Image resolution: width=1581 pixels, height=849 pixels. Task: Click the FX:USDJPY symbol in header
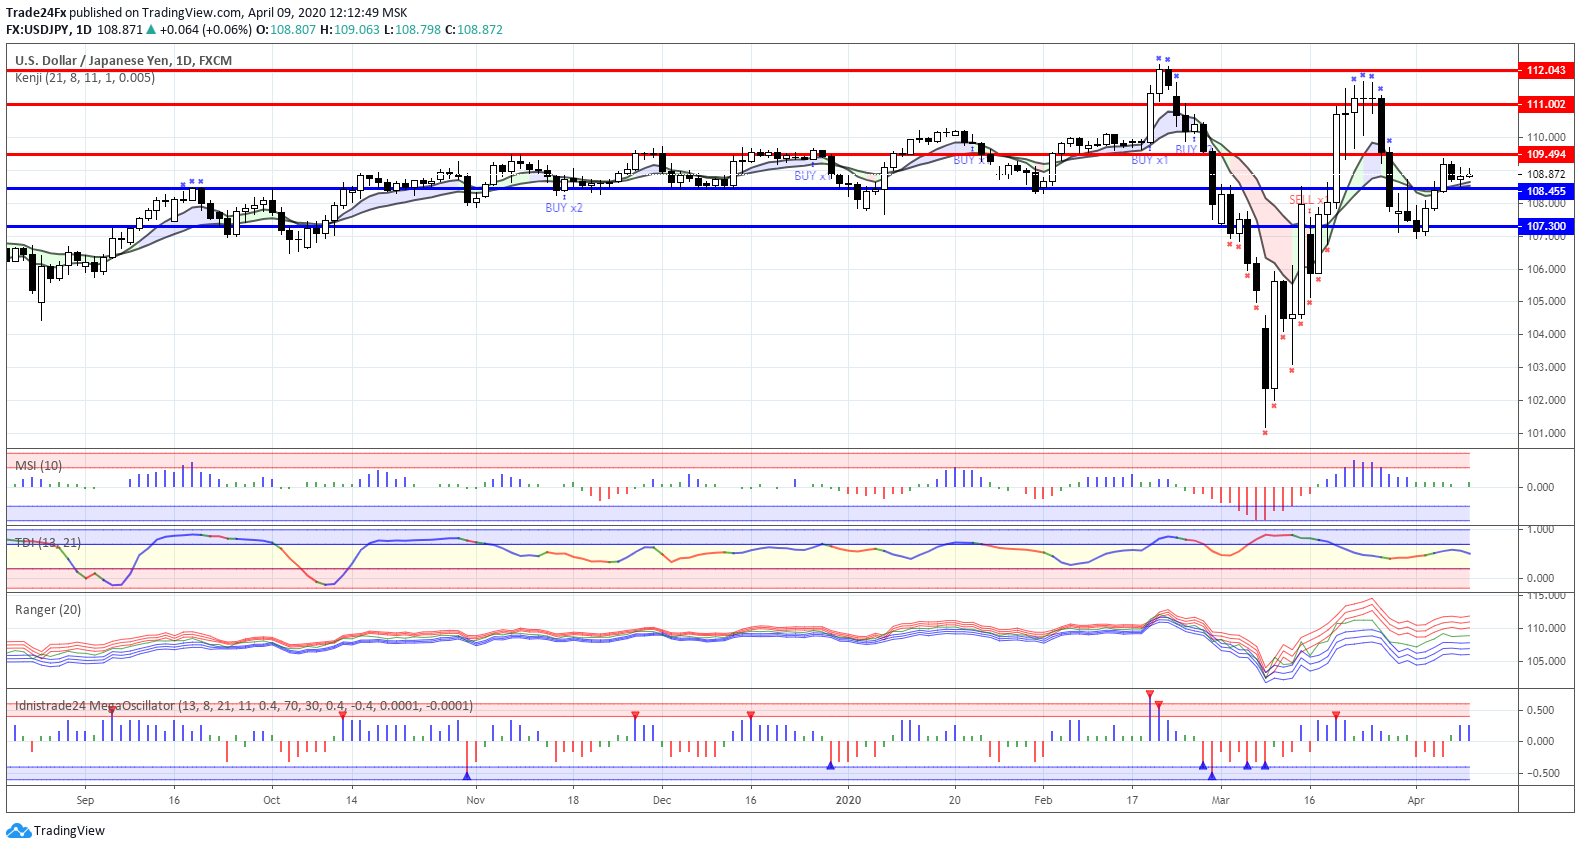[37, 30]
